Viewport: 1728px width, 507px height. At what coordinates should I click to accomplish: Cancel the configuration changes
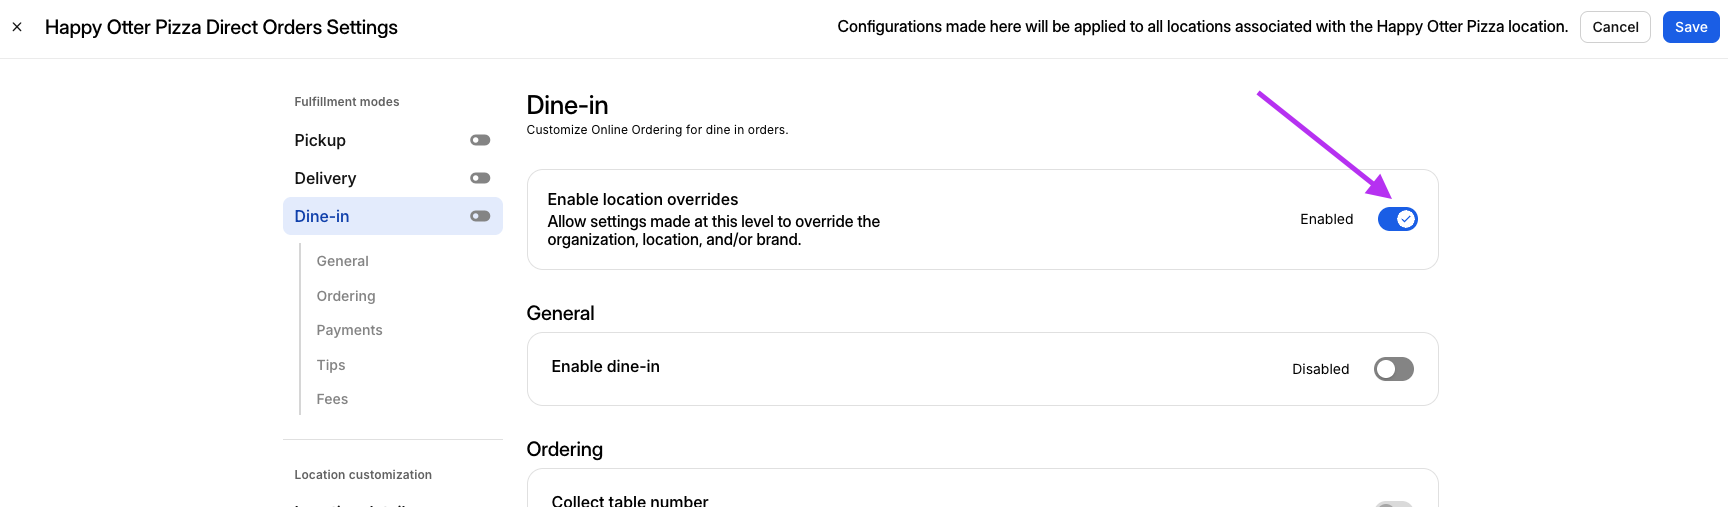(x=1615, y=27)
